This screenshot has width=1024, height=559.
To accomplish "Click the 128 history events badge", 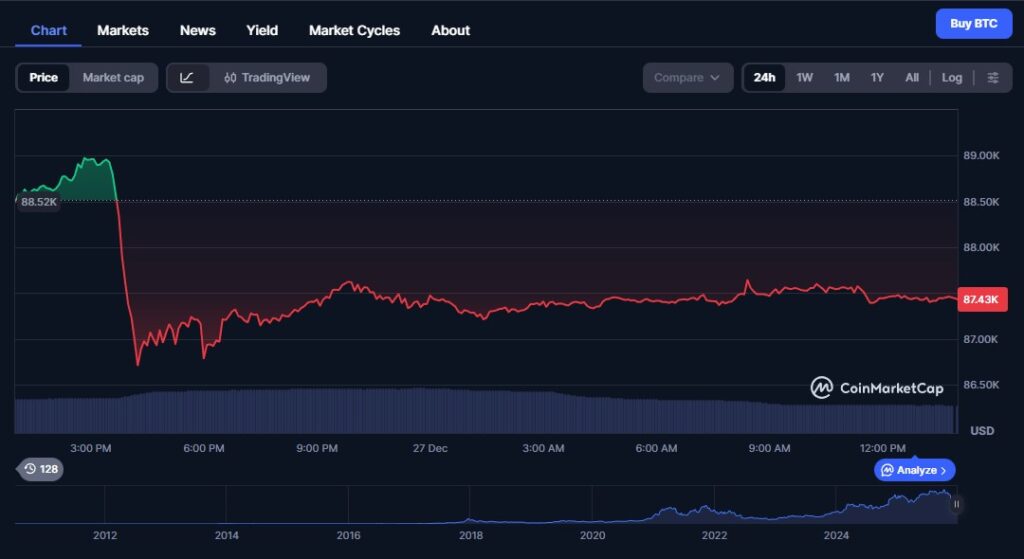I will tap(40, 469).
